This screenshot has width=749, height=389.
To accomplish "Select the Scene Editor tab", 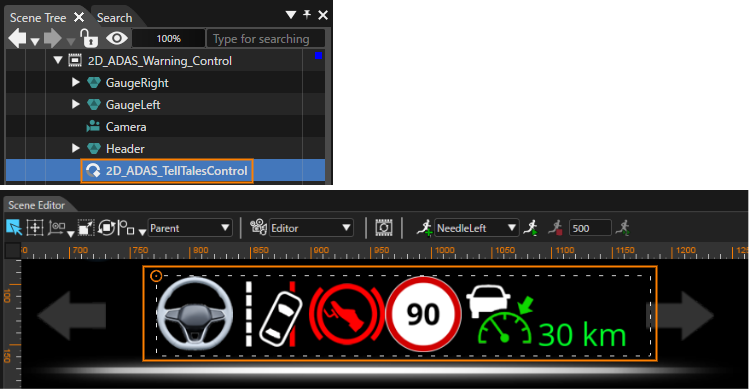I will point(36,205).
